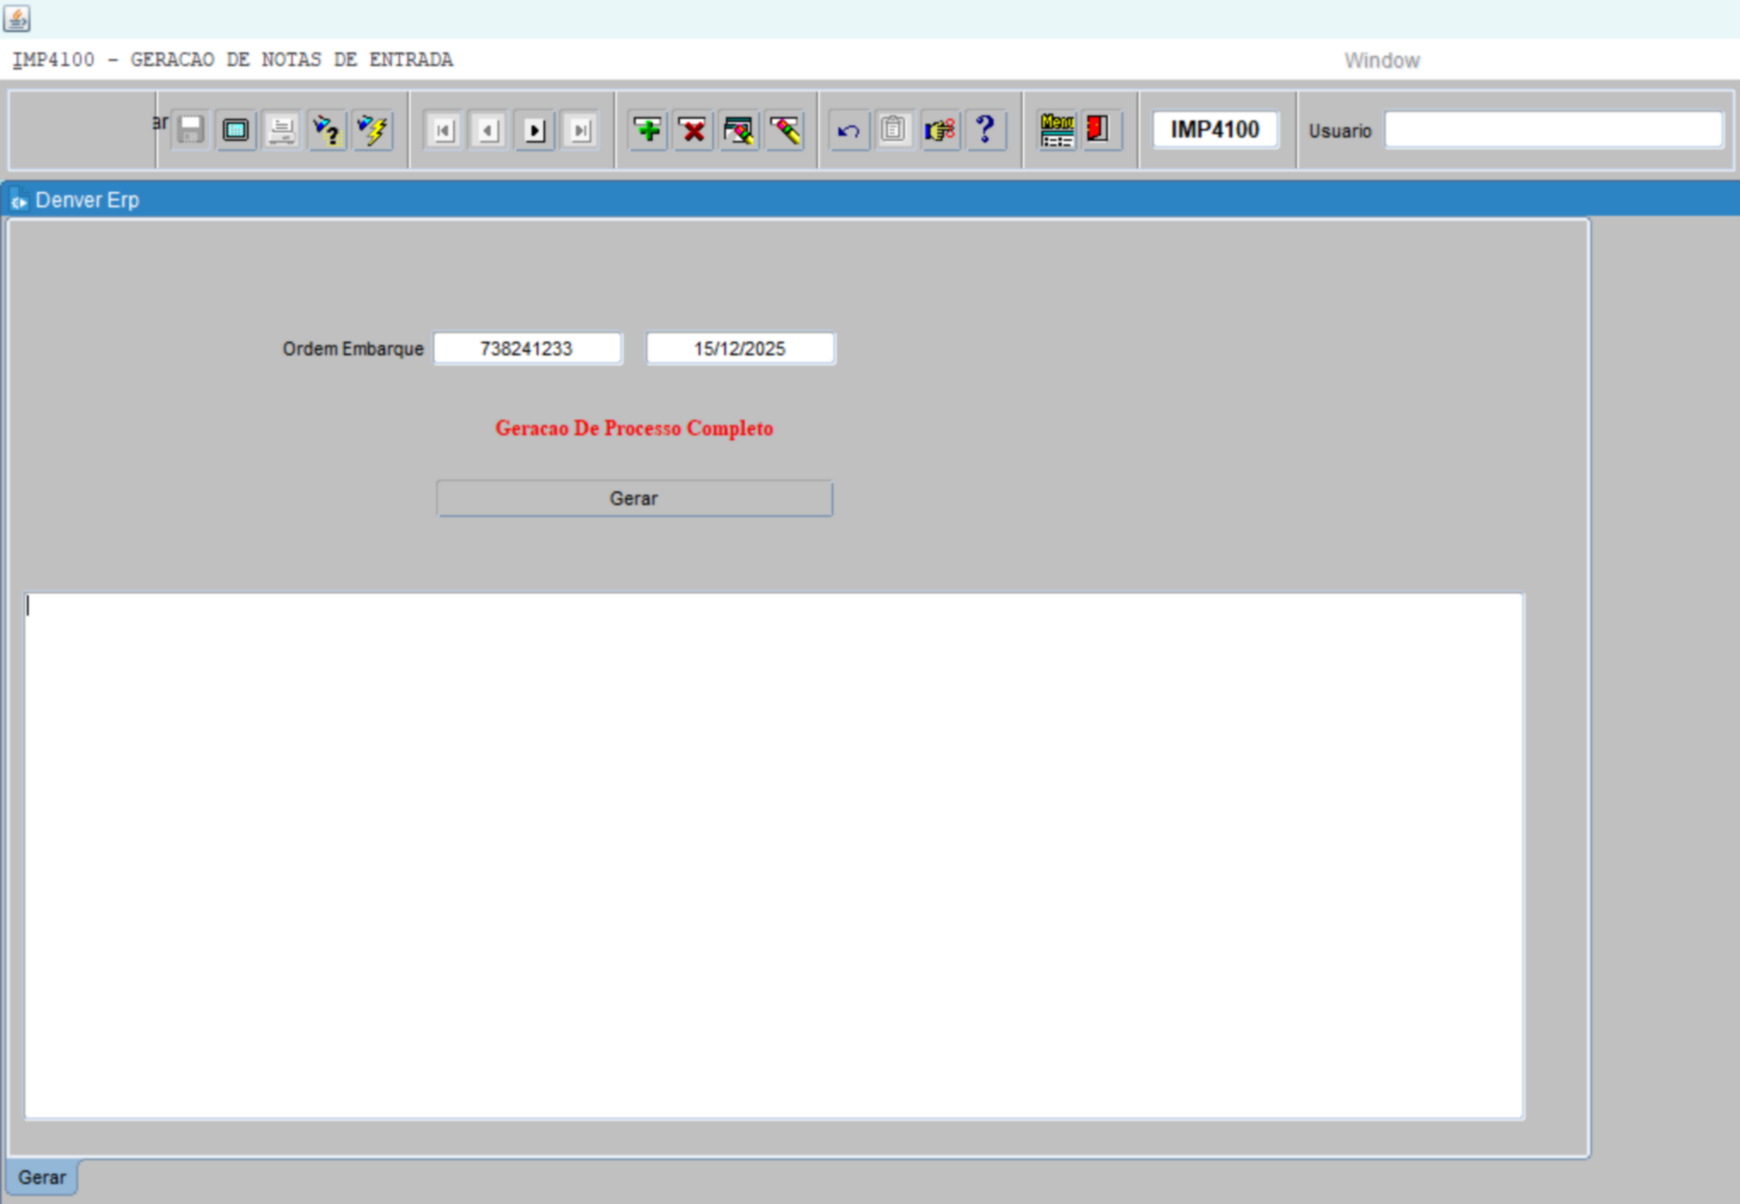Open the Window menu
The width and height of the screenshot is (1740, 1204).
[x=1381, y=61]
